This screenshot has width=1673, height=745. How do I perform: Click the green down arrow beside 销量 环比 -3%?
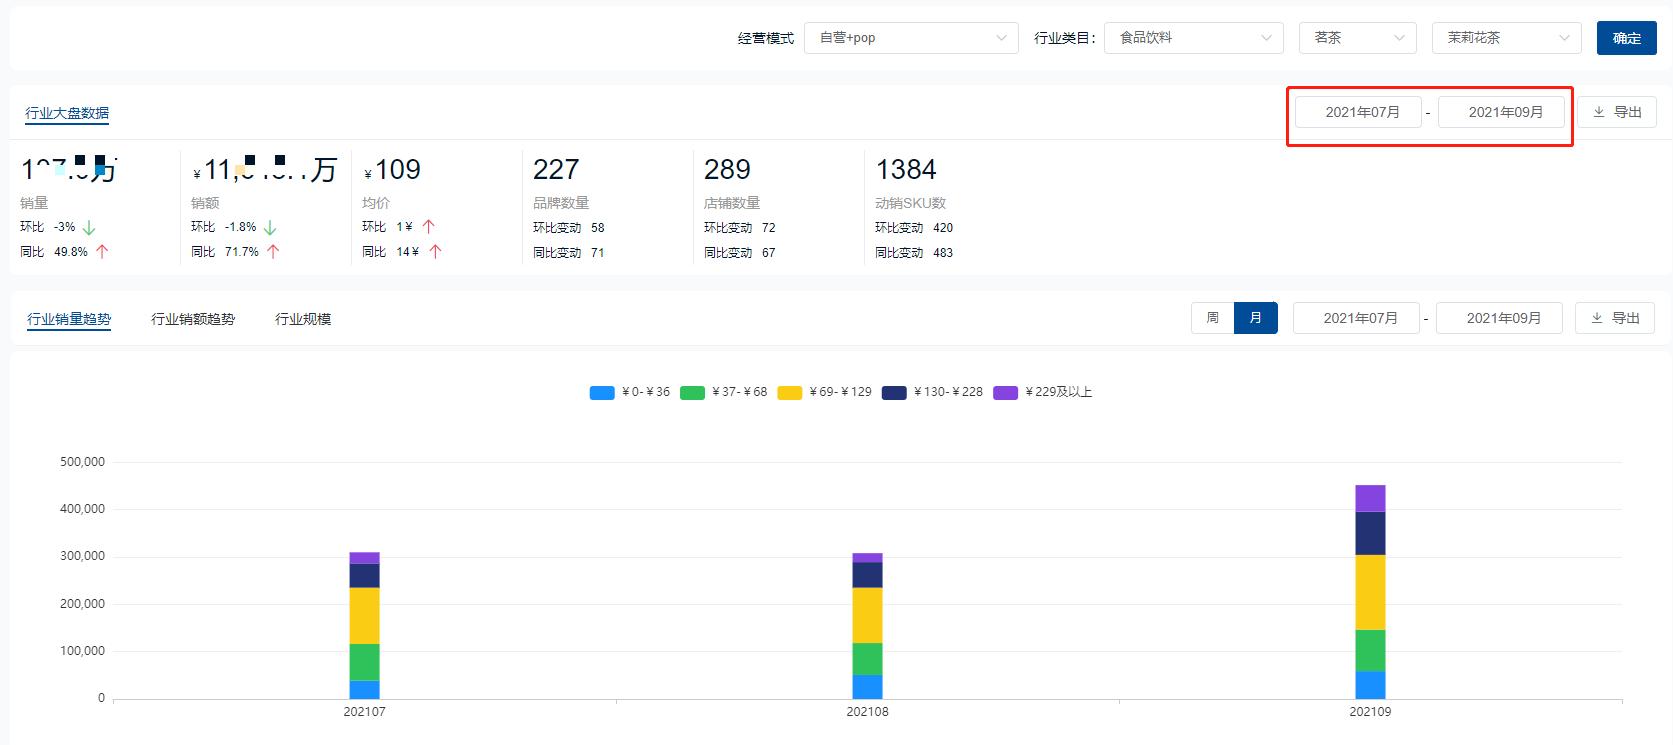pos(89,227)
